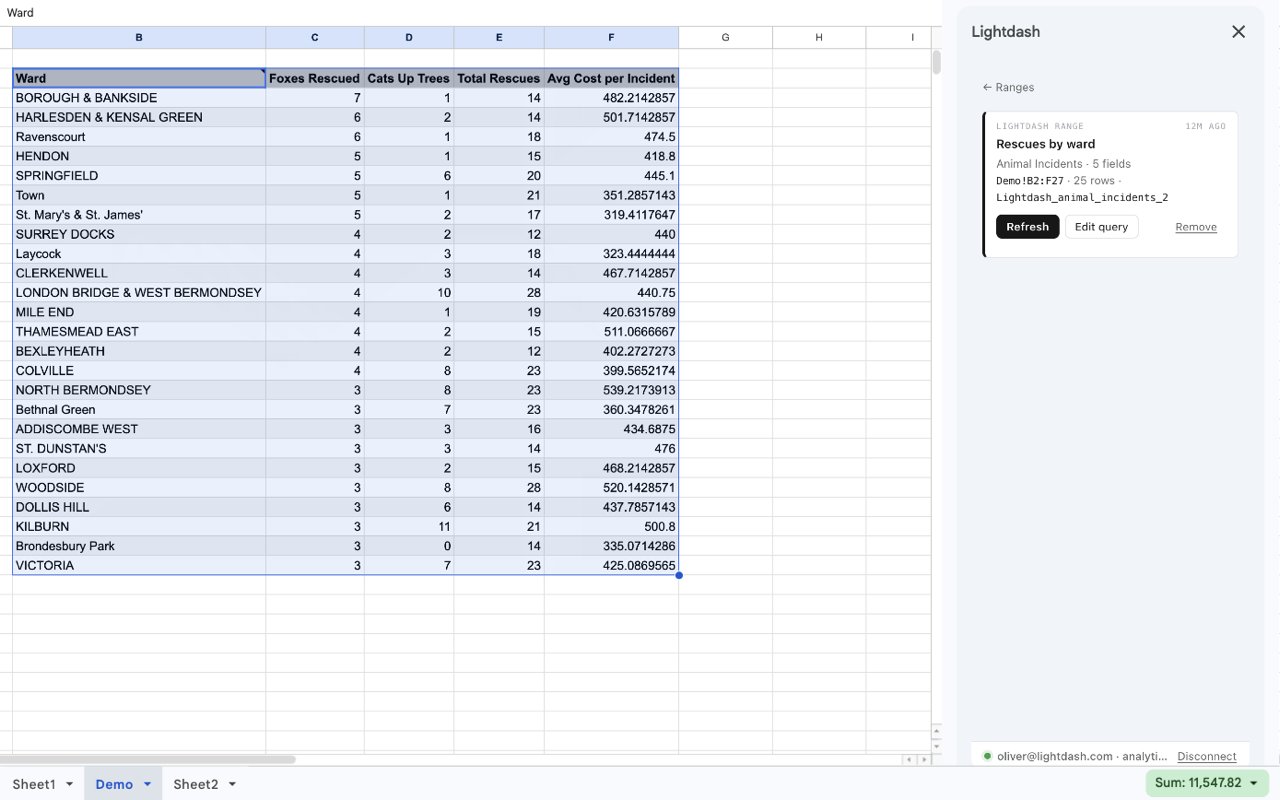
Task: Select the HARLESDEN & KENSAL GREEN cell
Action: [x=139, y=117]
